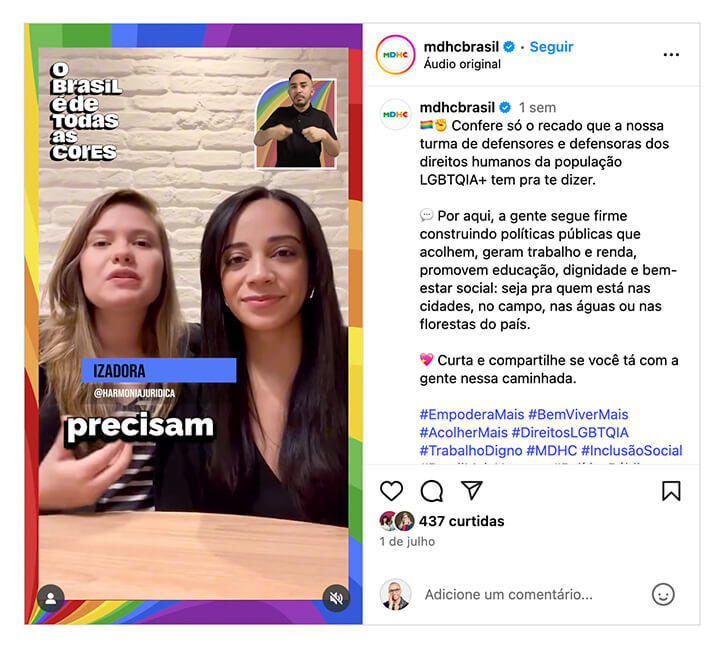Viewport: 721px width, 649px height.
Task: Open comments with the speech bubble icon
Action: [432, 491]
